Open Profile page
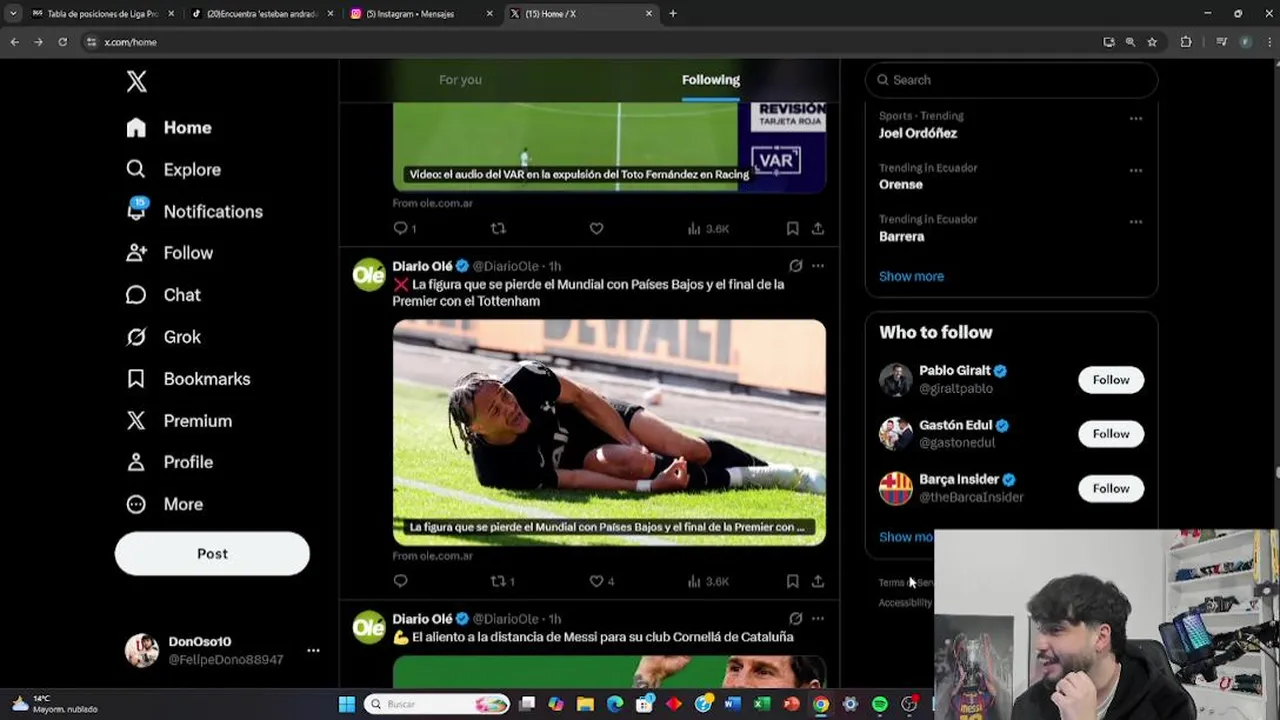 tap(169, 462)
